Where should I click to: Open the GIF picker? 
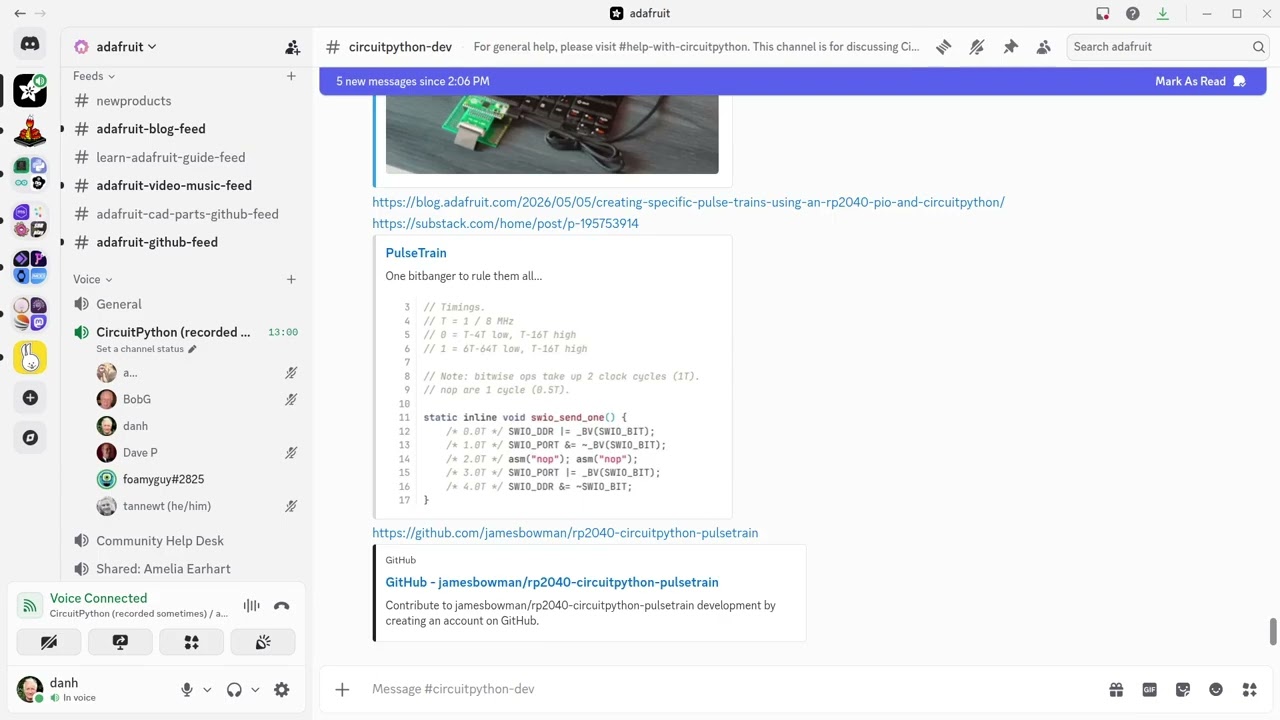(1150, 689)
